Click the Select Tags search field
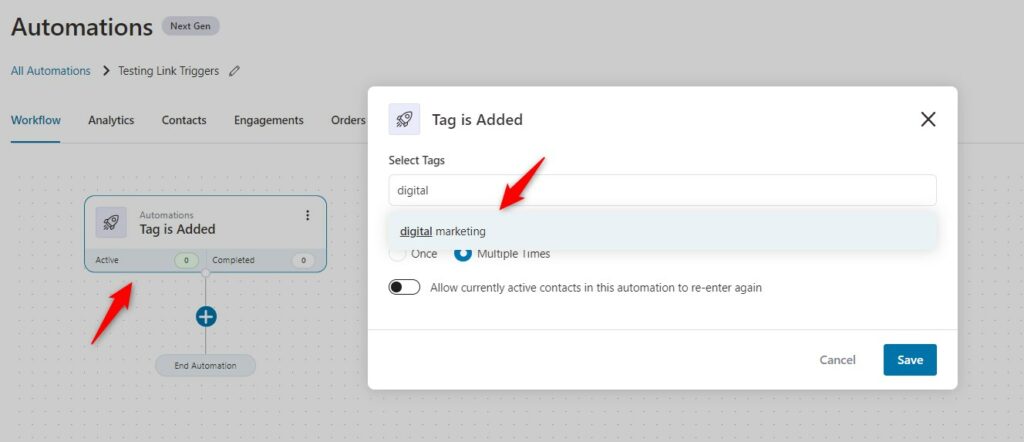The height and width of the screenshot is (442, 1024). tap(662, 190)
